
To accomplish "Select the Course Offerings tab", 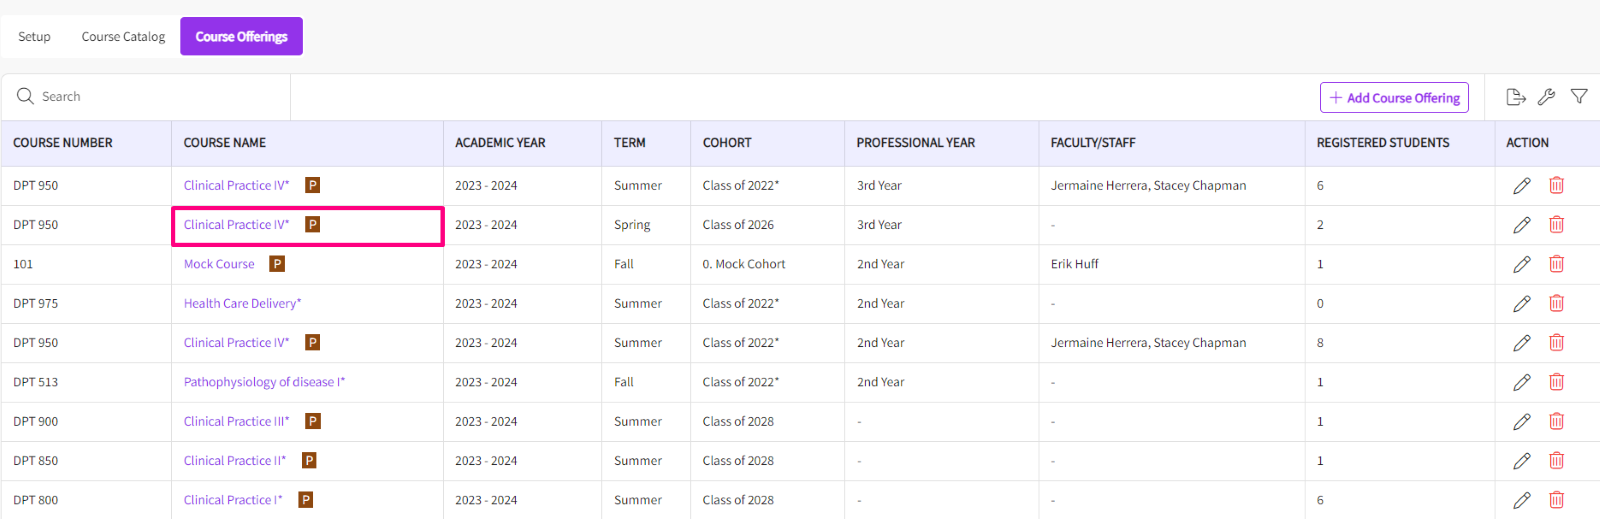I will point(241,37).
